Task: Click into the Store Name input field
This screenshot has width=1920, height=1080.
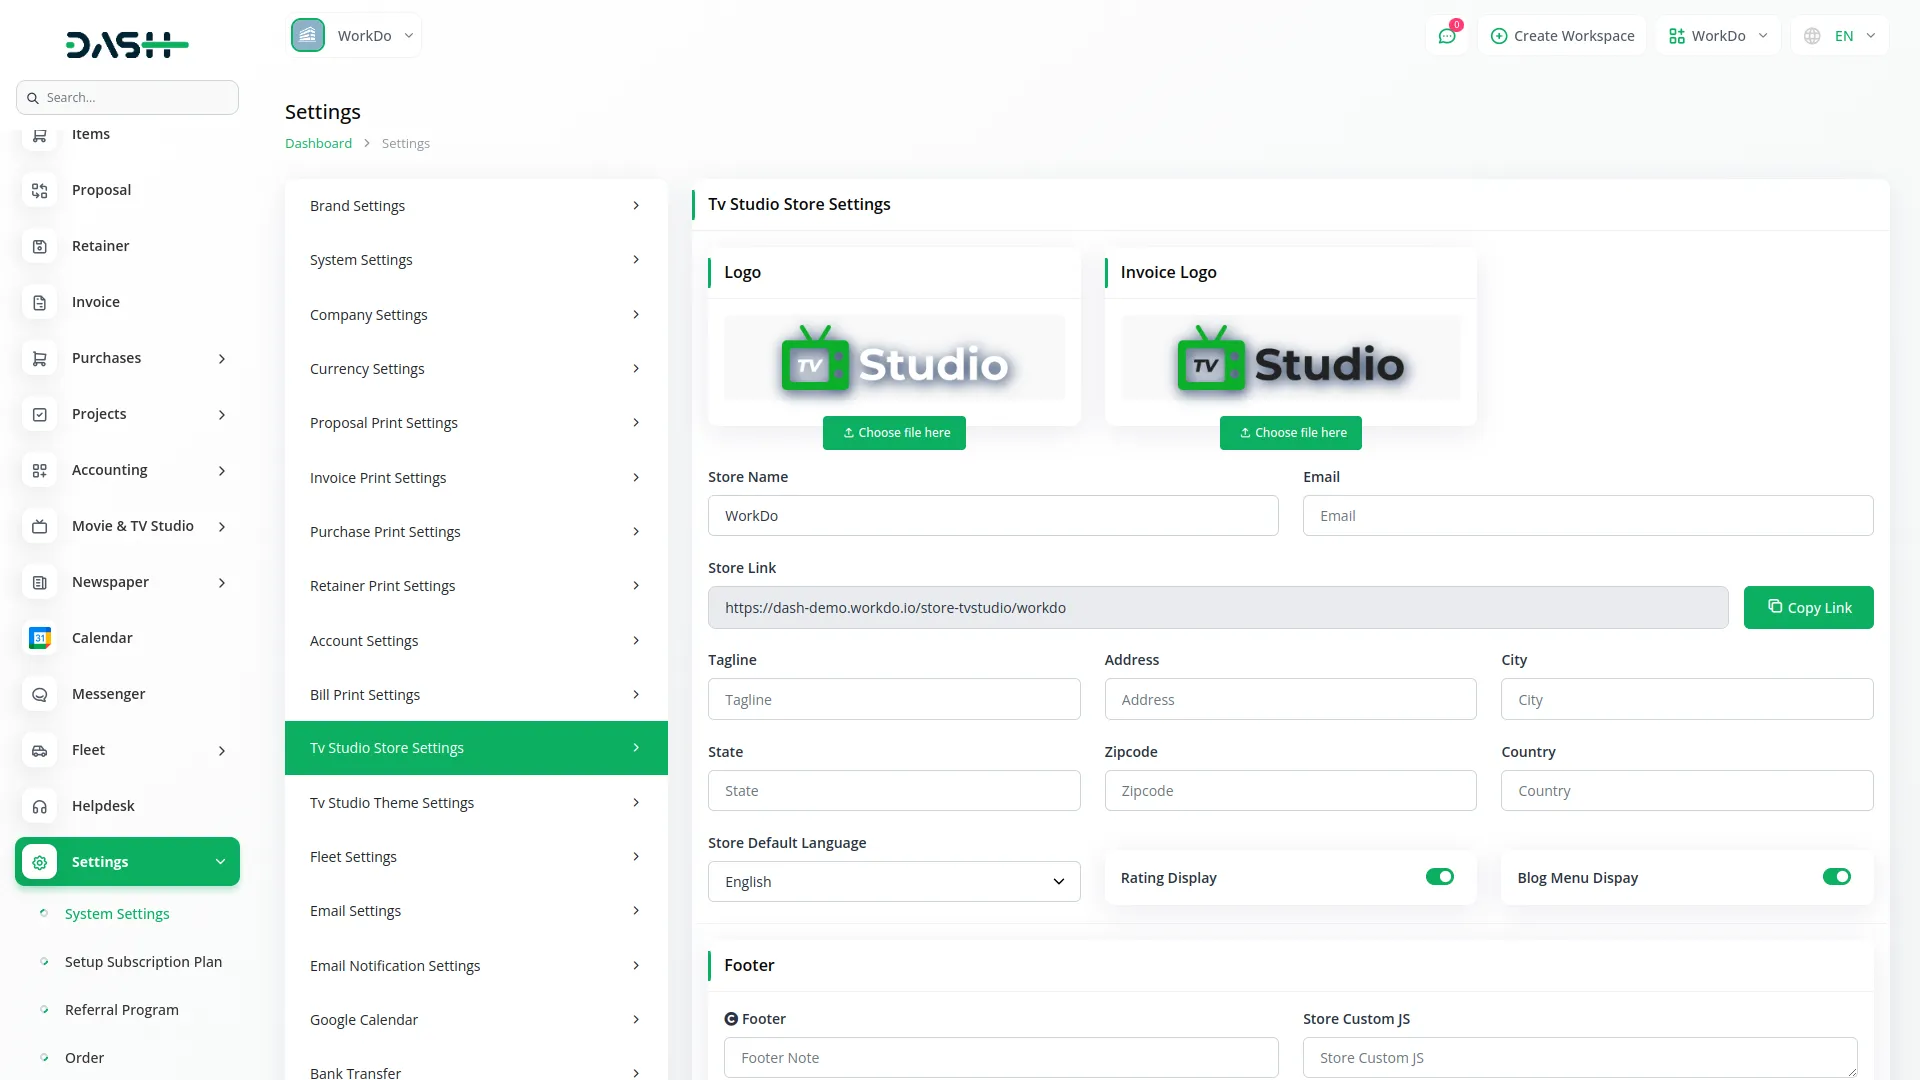Action: [x=992, y=516]
